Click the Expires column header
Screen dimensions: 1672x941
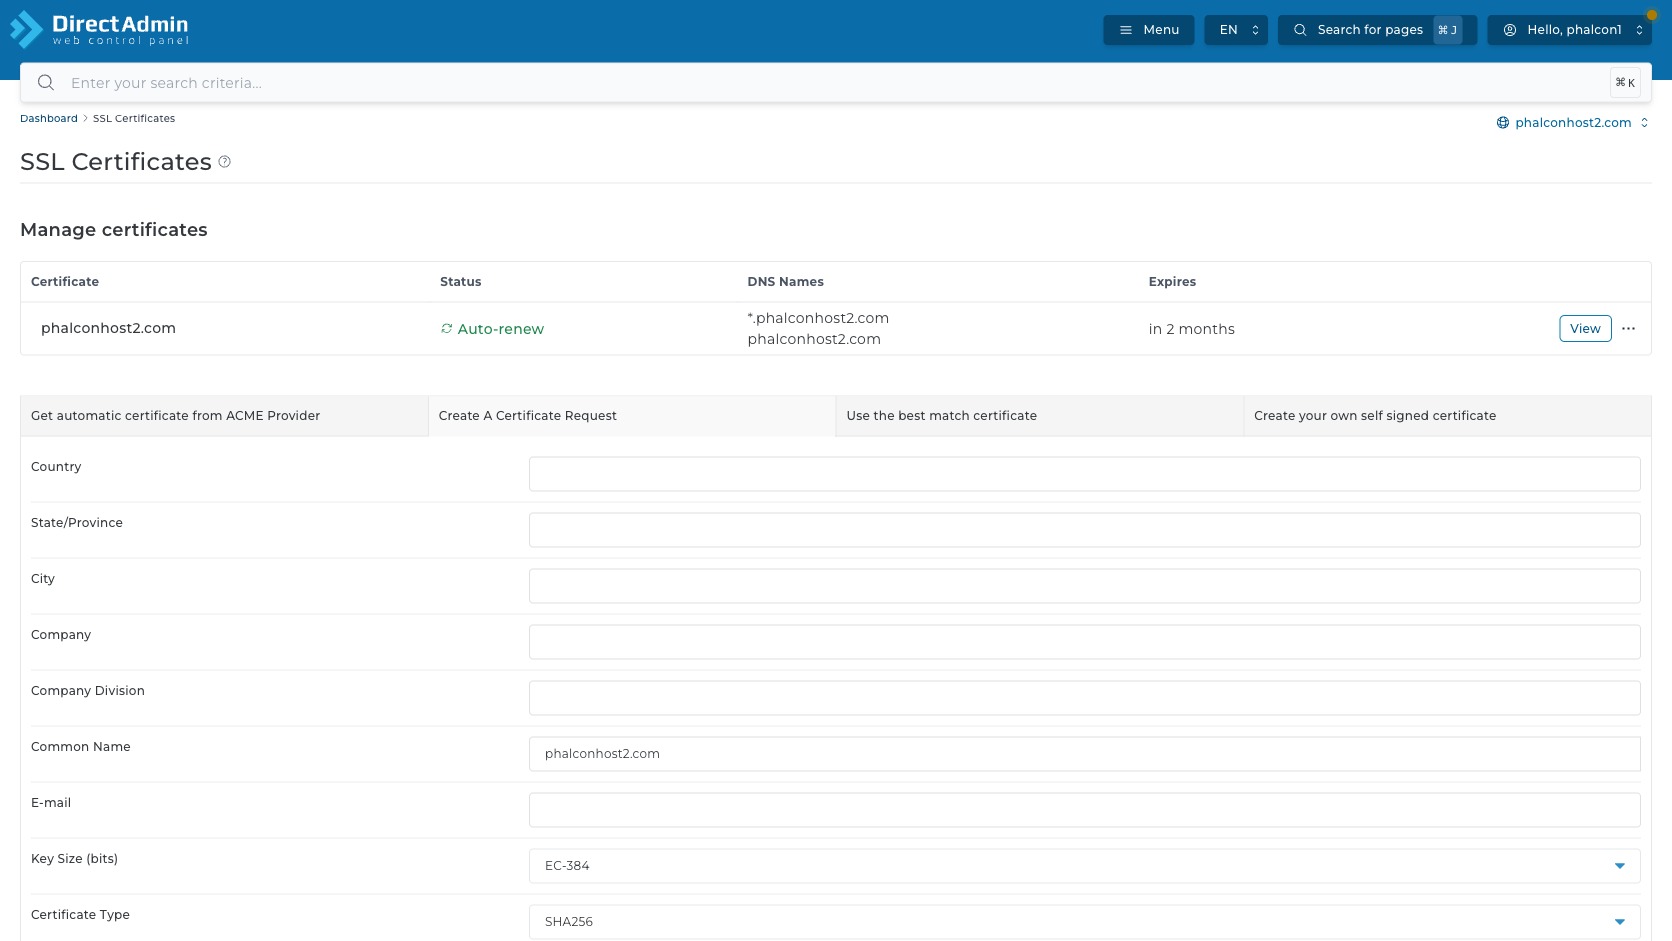pyautogui.click(x=1172, y=282)
